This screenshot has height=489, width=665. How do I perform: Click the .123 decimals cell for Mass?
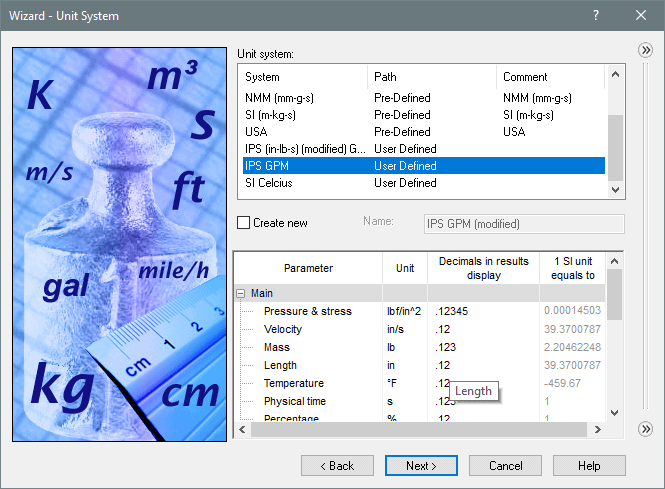click(x=483, y=347)
